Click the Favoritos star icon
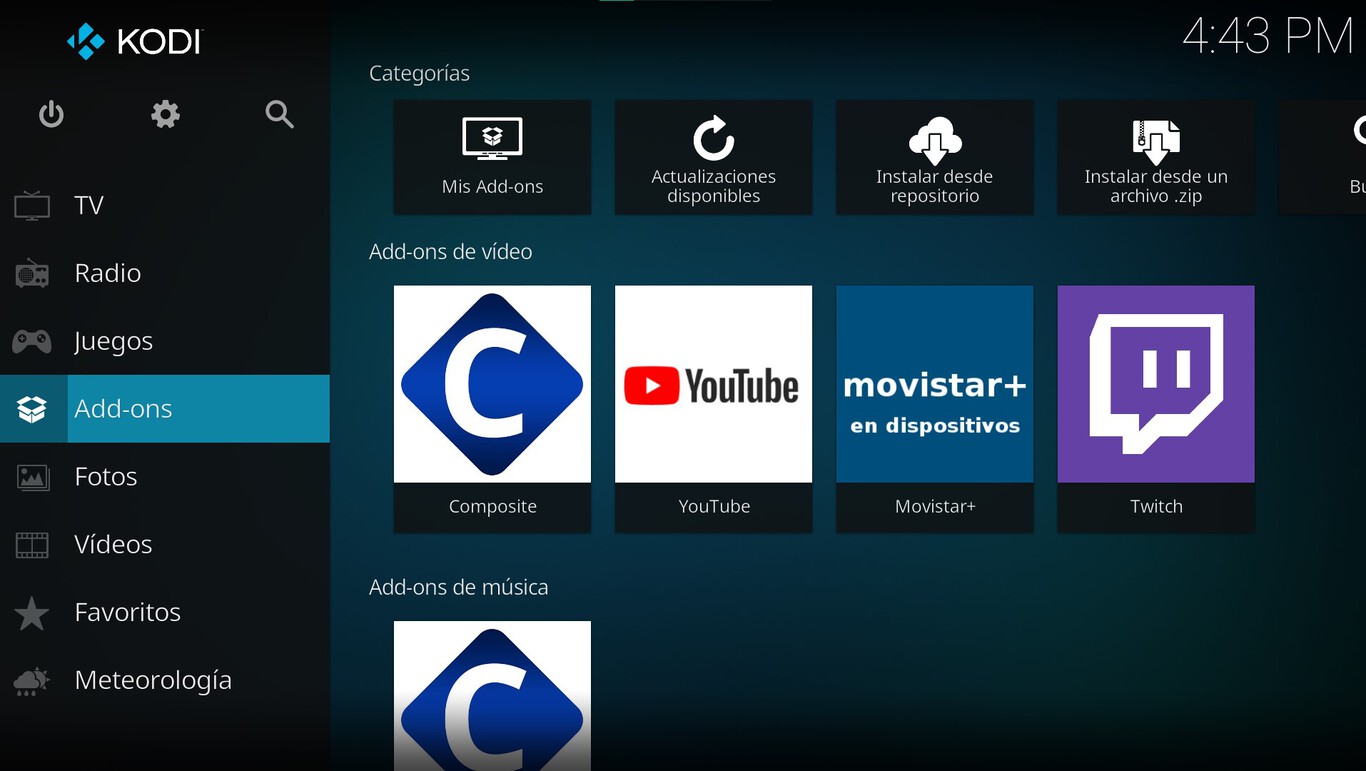This screenshot has width=1366, height=771. [33, 612]
